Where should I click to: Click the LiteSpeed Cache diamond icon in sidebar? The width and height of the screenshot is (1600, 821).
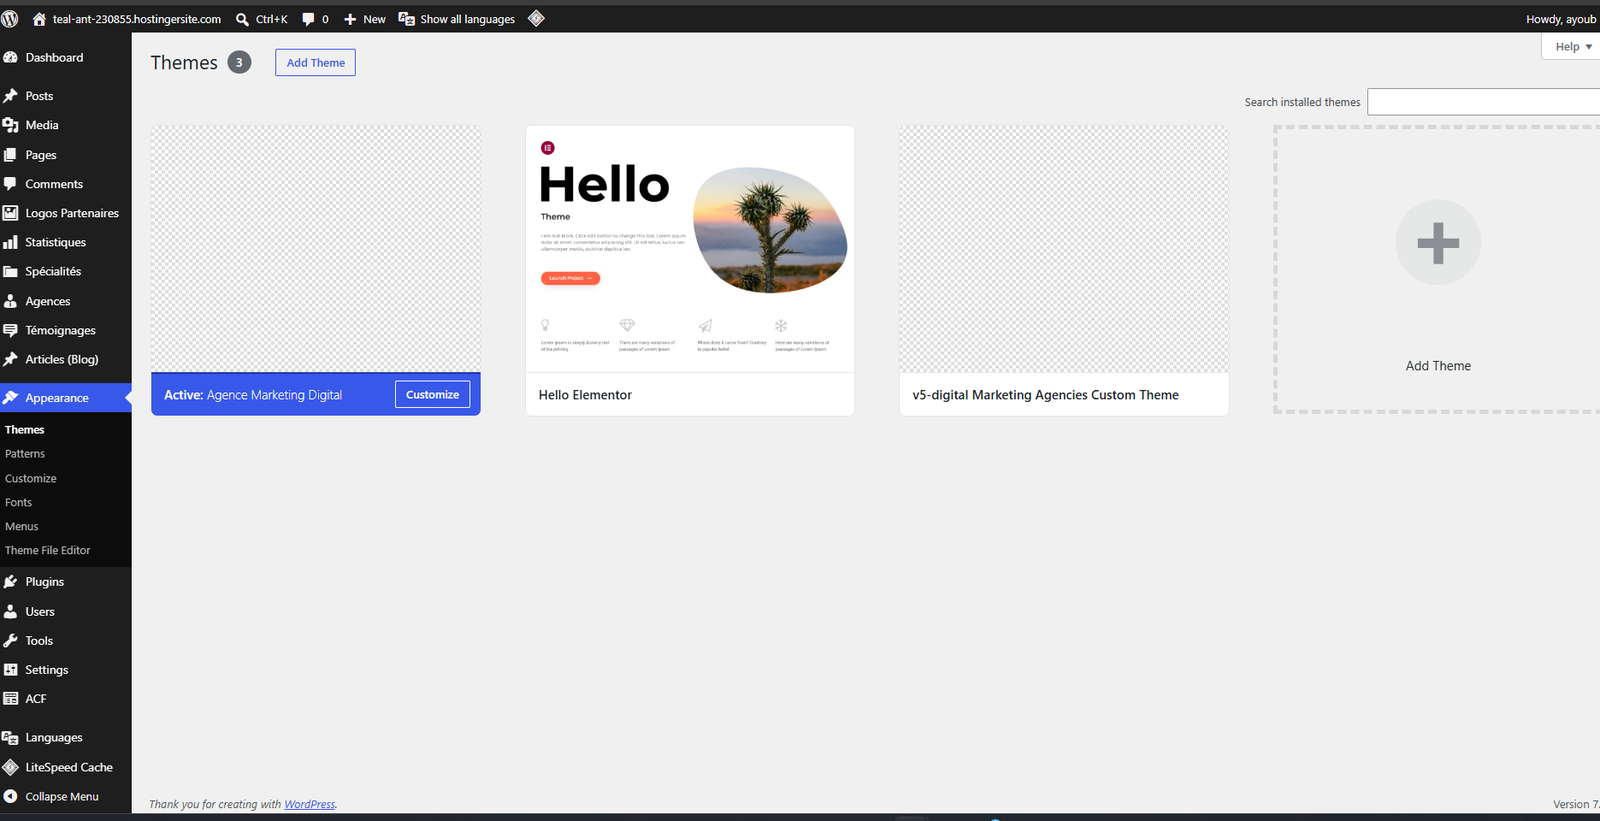tap(11, 767)
